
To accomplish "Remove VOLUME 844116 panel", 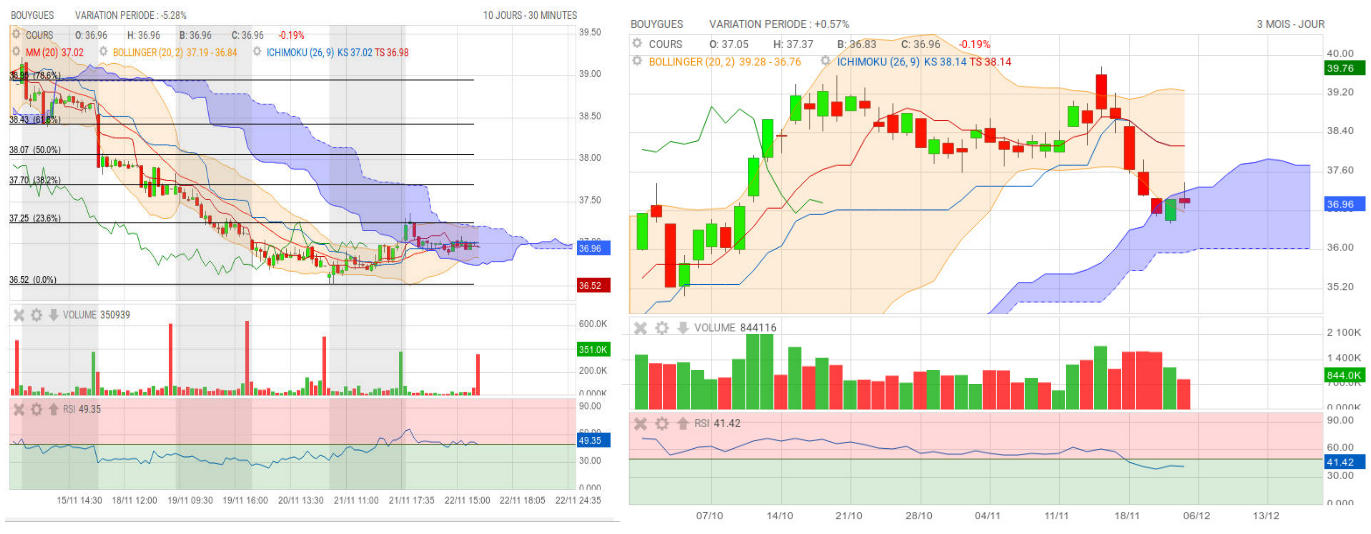I will [x=641, y=328].
